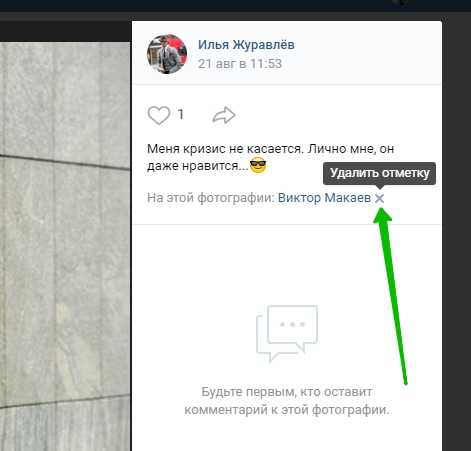Viewport: 471px width, 451px height.
Task: Open the tagged person Виктор Макаев link
Action: [324, 198]
